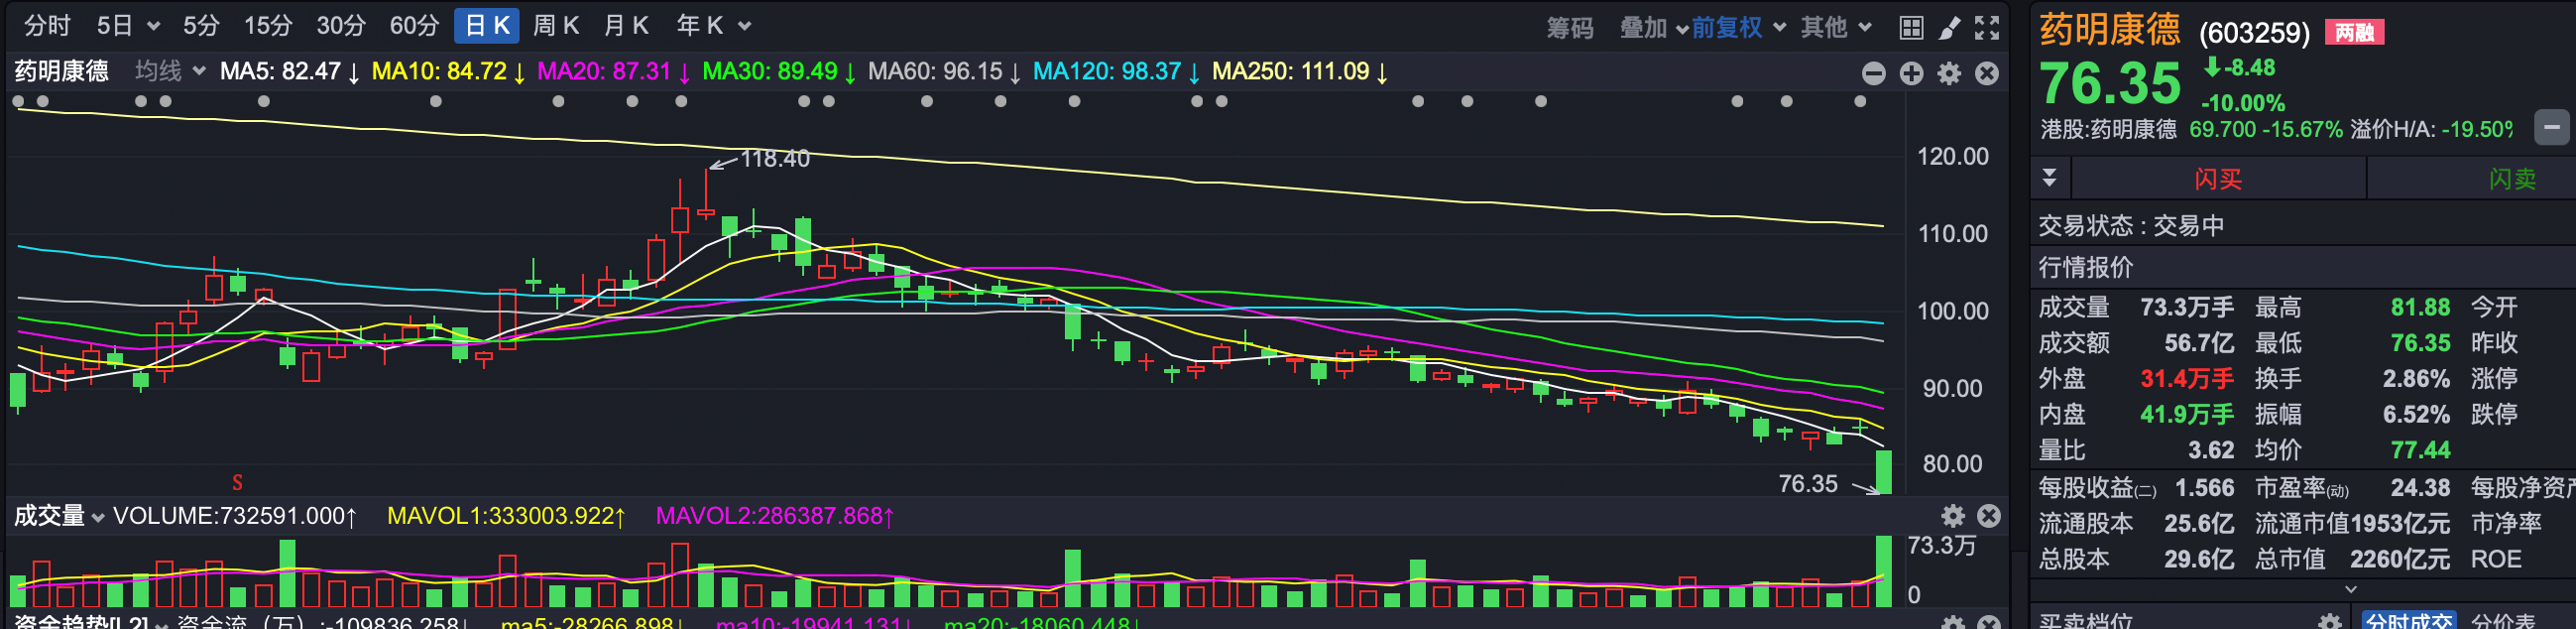Screen dimensions: 2576x629
Task: Open the 资金趋势 panel settings gear
Action: coord(1952,622)
